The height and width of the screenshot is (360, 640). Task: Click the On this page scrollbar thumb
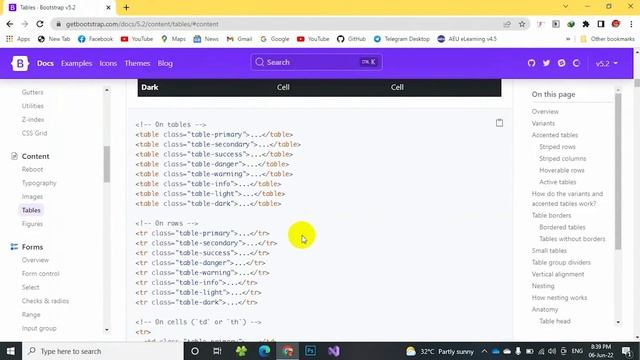[x=618, y=171]
